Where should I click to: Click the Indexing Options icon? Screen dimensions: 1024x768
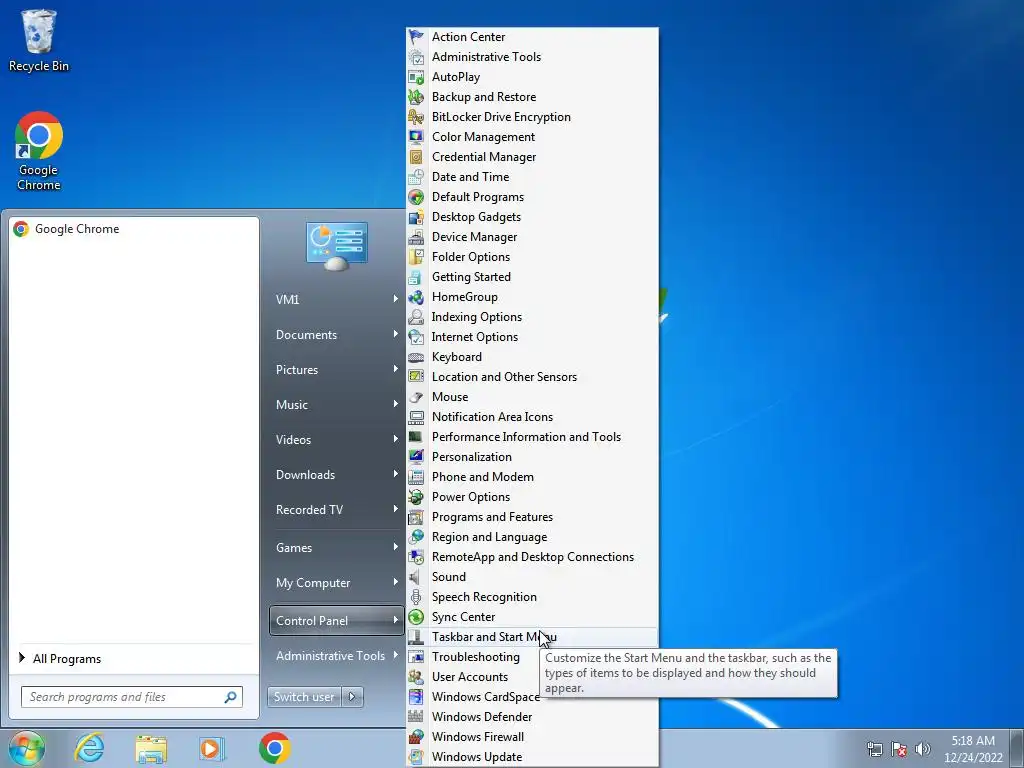click(416, 317)
